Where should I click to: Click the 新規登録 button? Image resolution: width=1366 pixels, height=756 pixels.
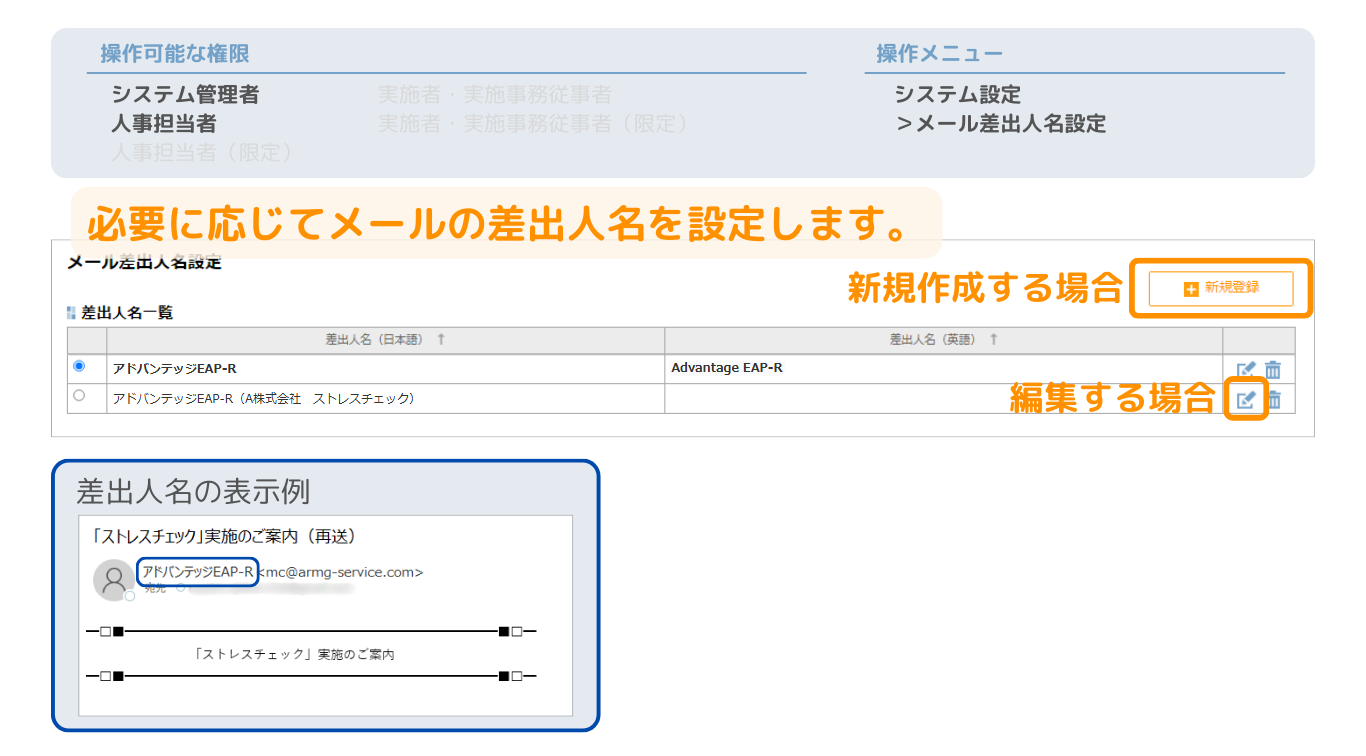tap(1221, 288)
